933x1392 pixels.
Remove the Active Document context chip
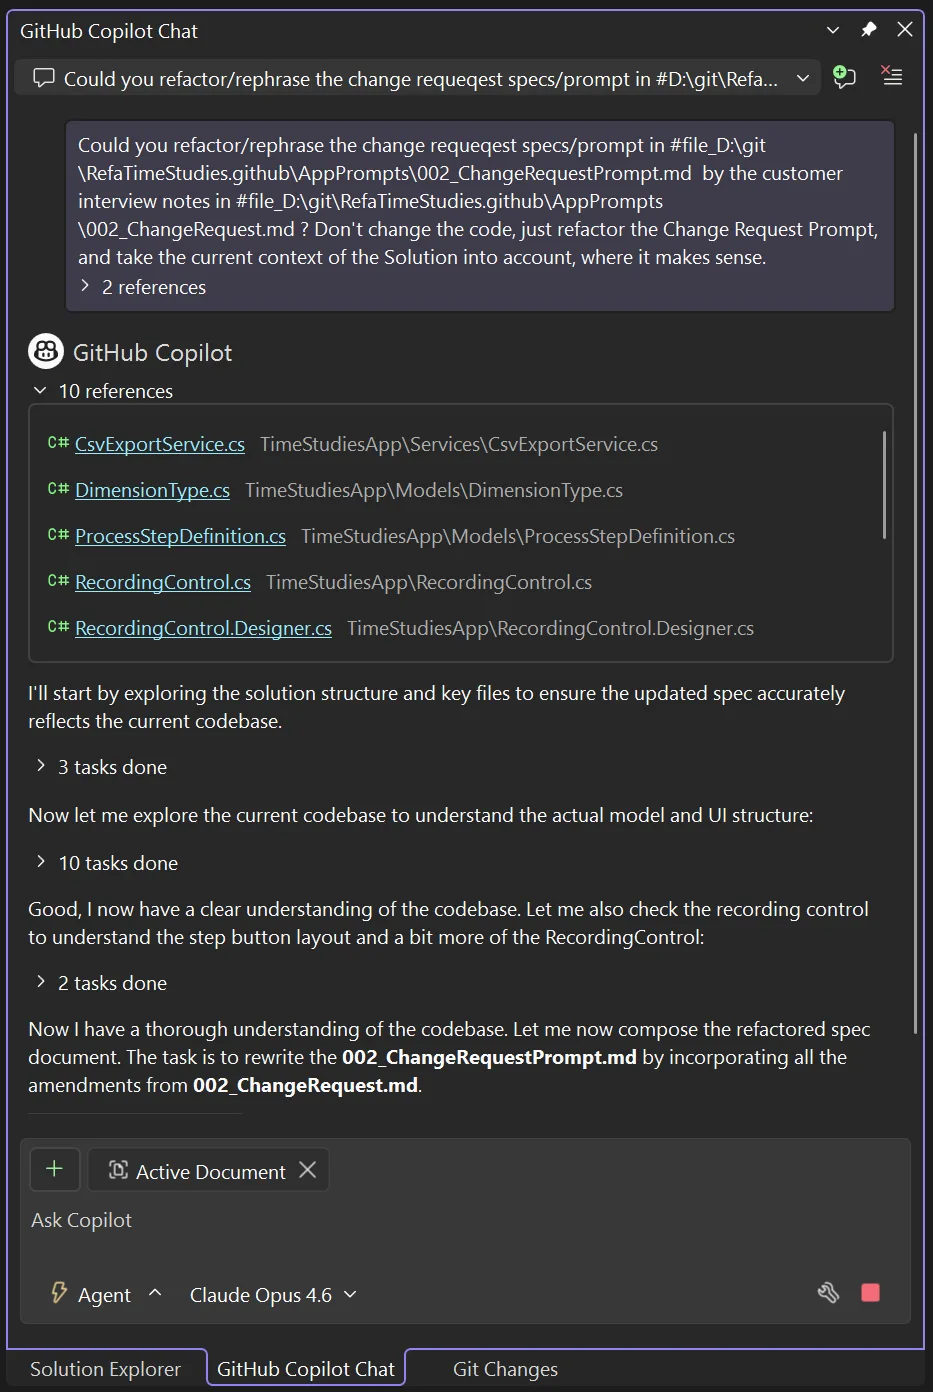[307, 1170]
